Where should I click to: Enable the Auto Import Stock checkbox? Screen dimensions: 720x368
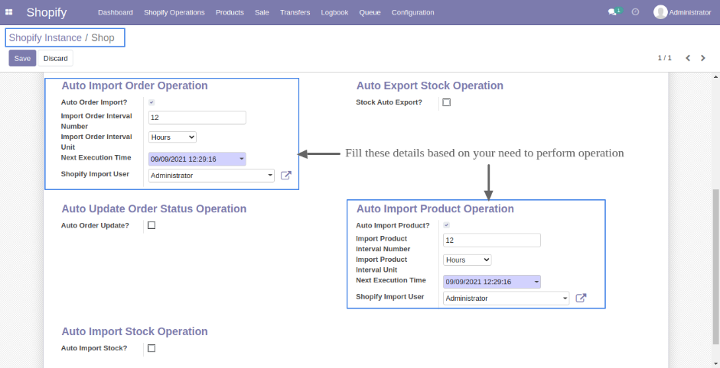click(x=152, y=348)
